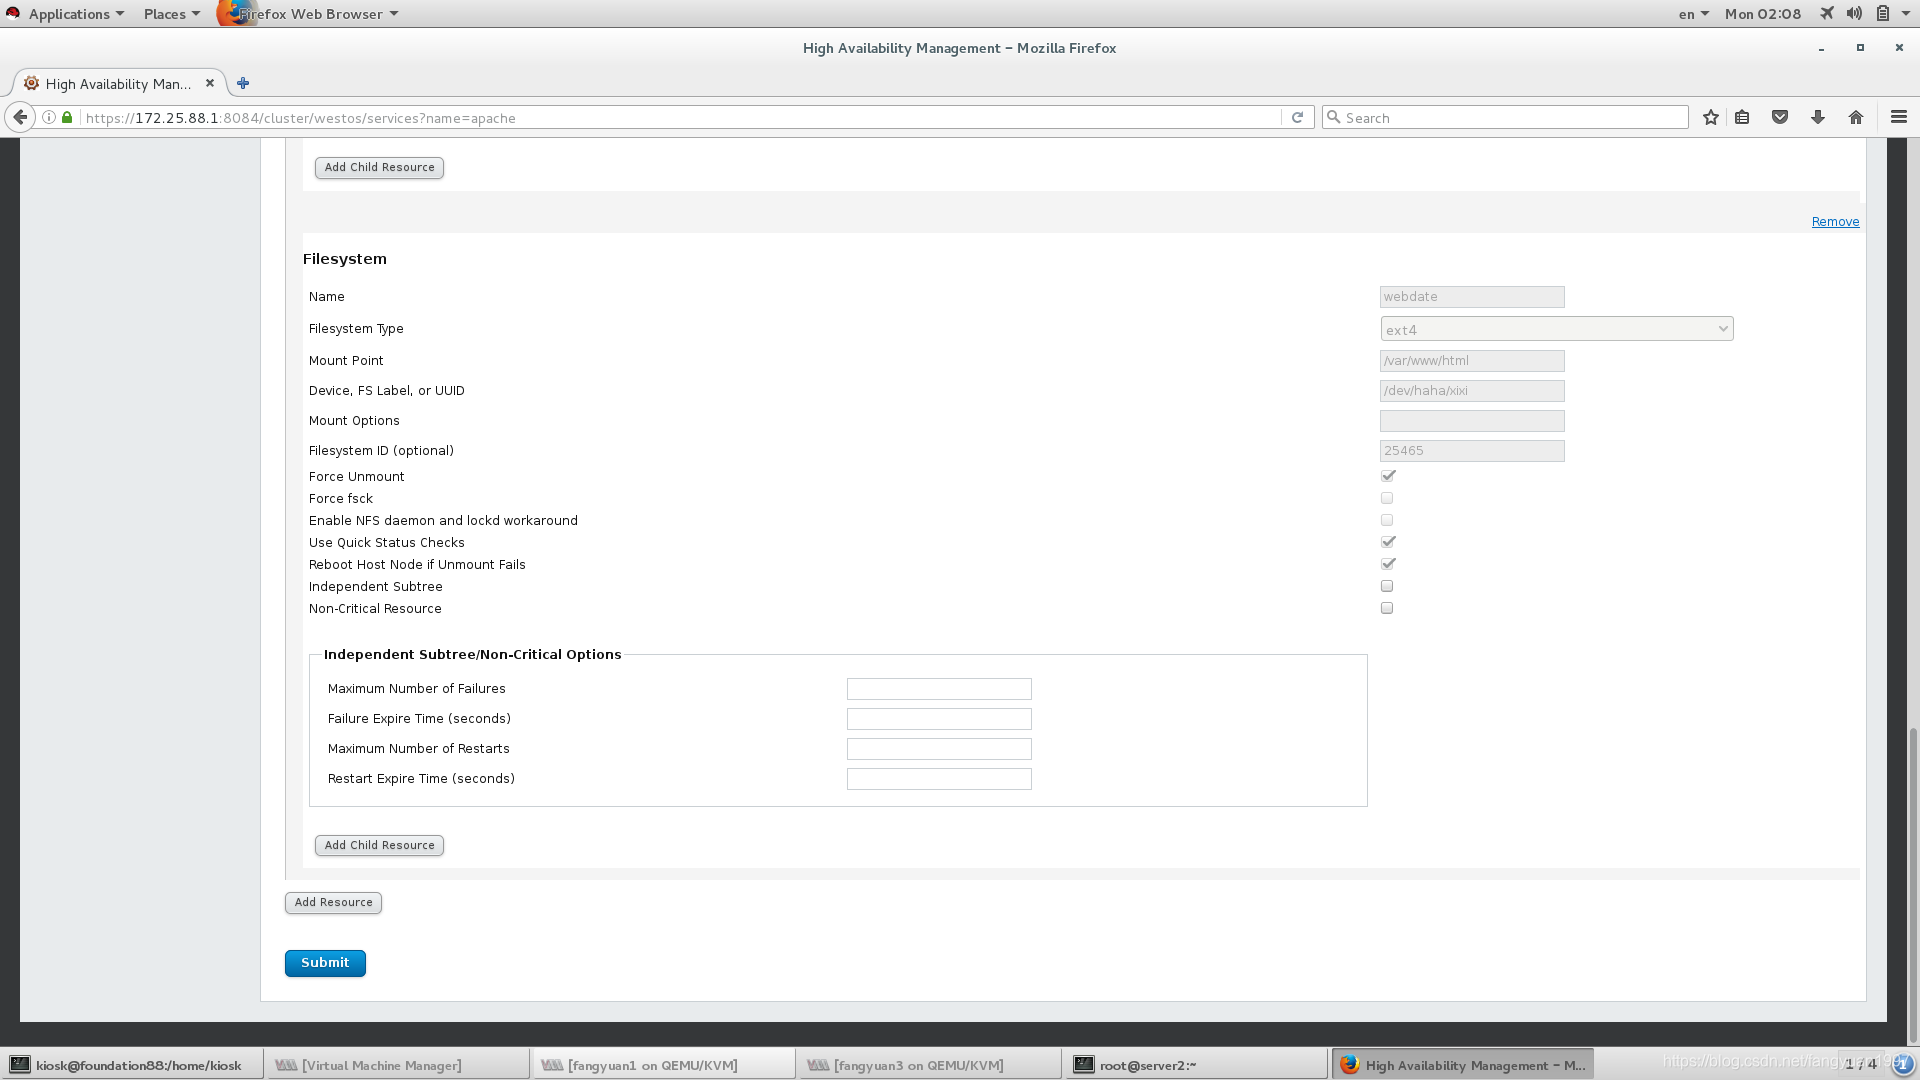Switch to root@server2 terminal in taskbar

point(1148,1065)
